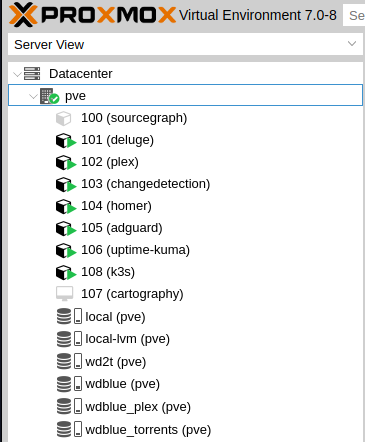The height and width of the screenshot is (442, 365).
Task: Select 104 (homer) container
Action: (116, 206)
